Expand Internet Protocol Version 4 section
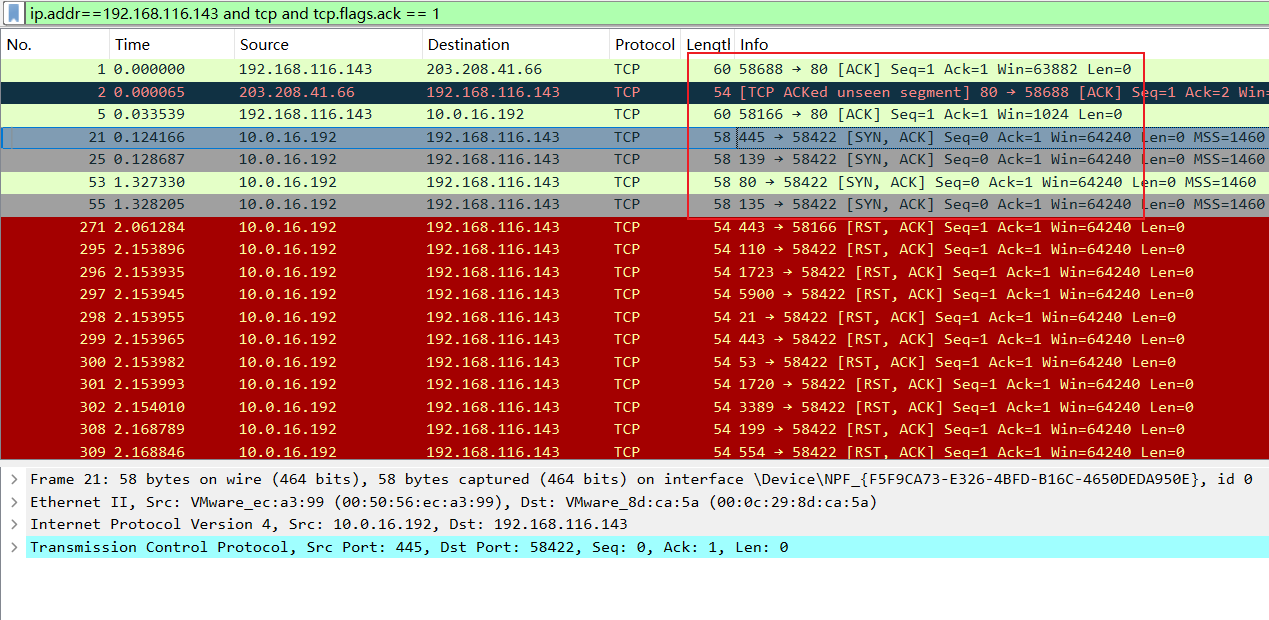This screenshot has height=620, width=1269. 14,525
